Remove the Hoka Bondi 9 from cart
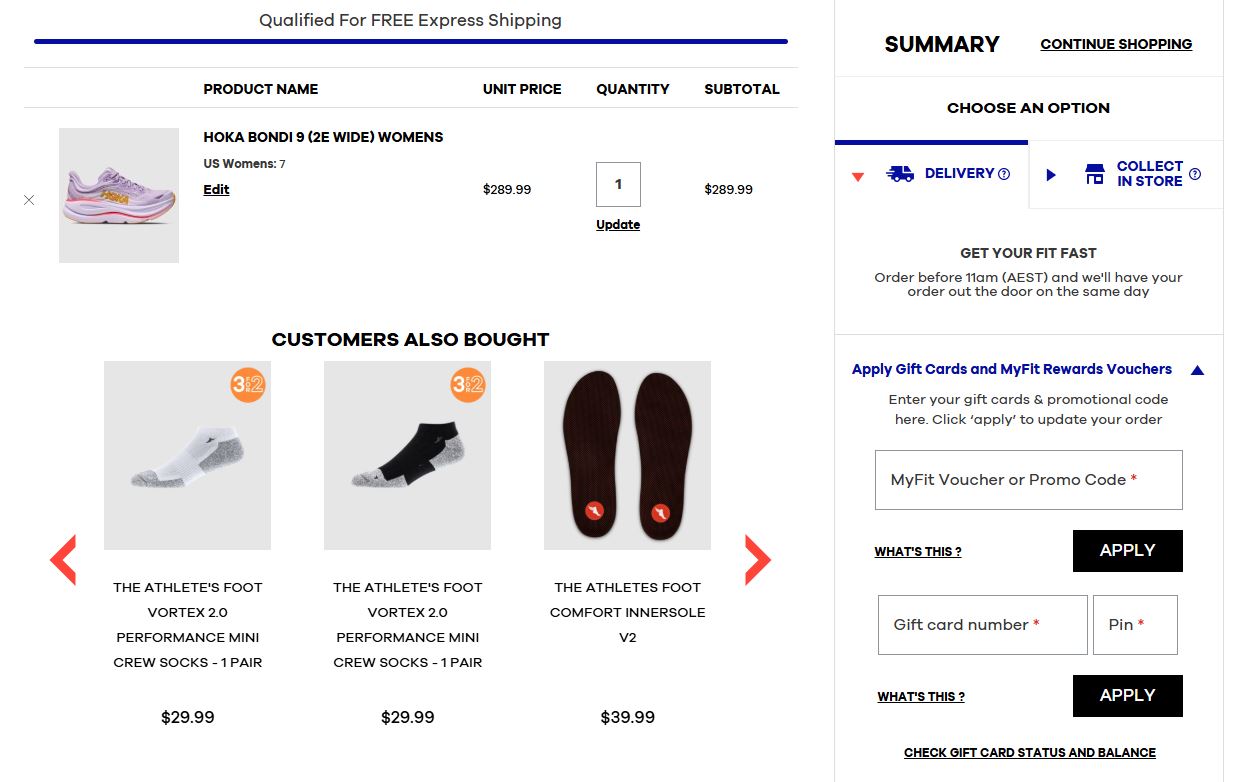This screenshot has width=1234, height=782. (x=29, y=199)
